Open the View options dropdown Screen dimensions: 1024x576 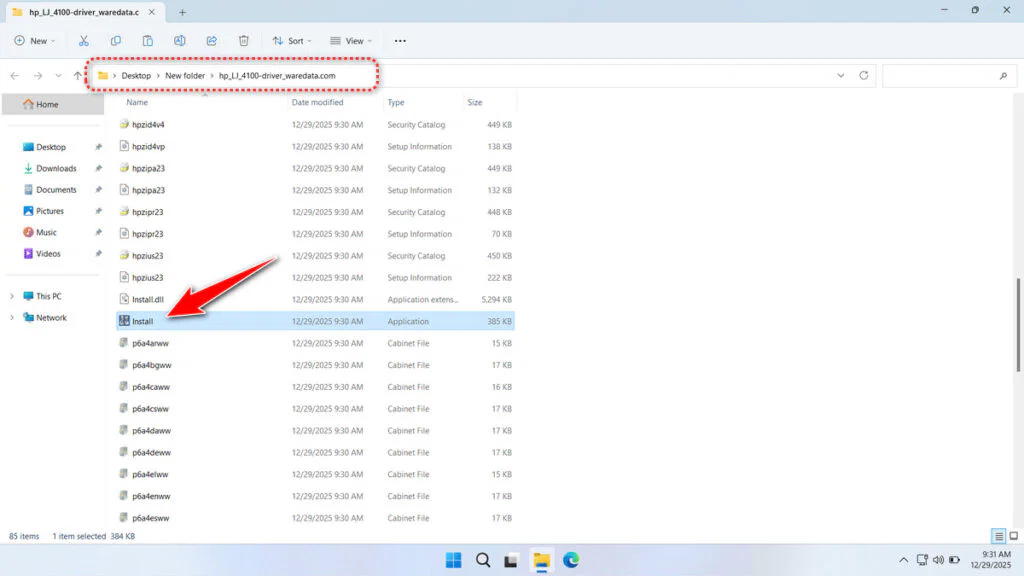pyautogui.click(x=350, y=40)
